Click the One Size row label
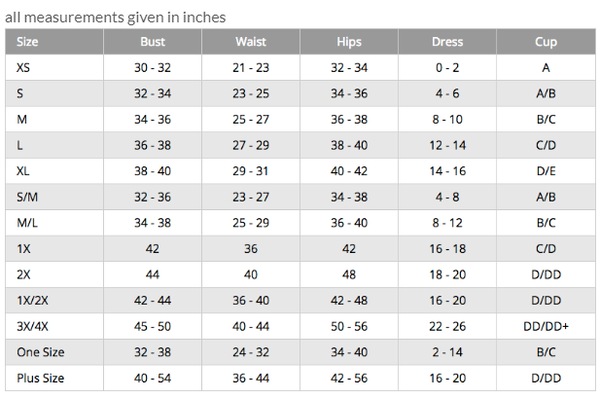This screenshot has width=600, height=399. tap(41, 352)
